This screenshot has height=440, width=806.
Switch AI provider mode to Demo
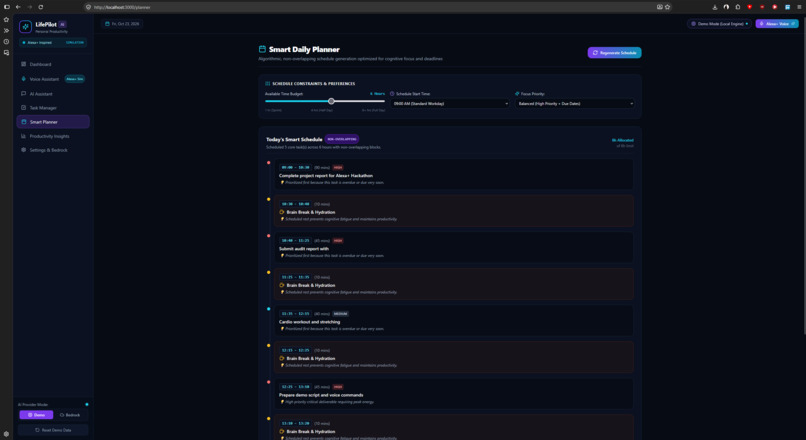(36, 415)
